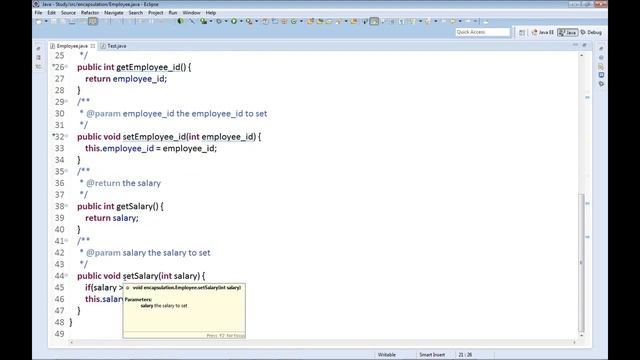Collapse the setEmployee_id method at line 32

[67, 136]
